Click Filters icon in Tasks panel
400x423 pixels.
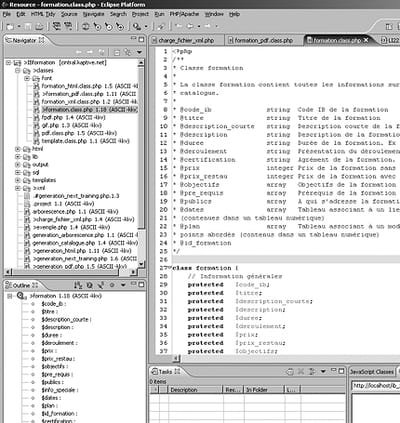click(x=312, y=371)
